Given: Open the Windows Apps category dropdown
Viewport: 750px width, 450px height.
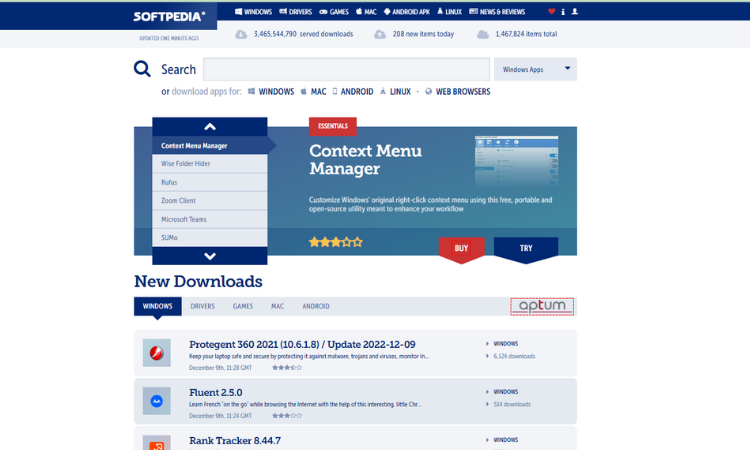Looking at the screenshot, I should (x=535, y=69).
